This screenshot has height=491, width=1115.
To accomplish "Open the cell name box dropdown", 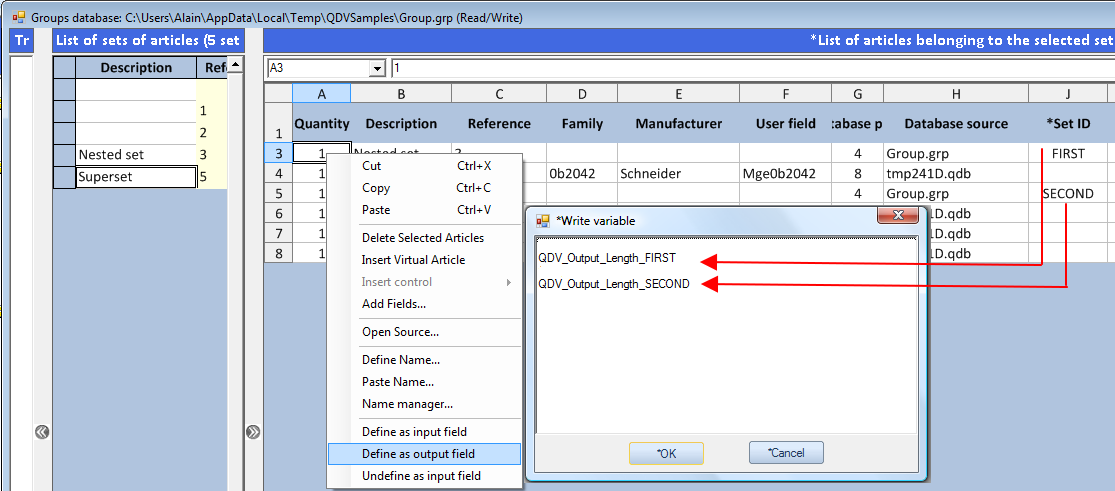I will tap(377, 68).
